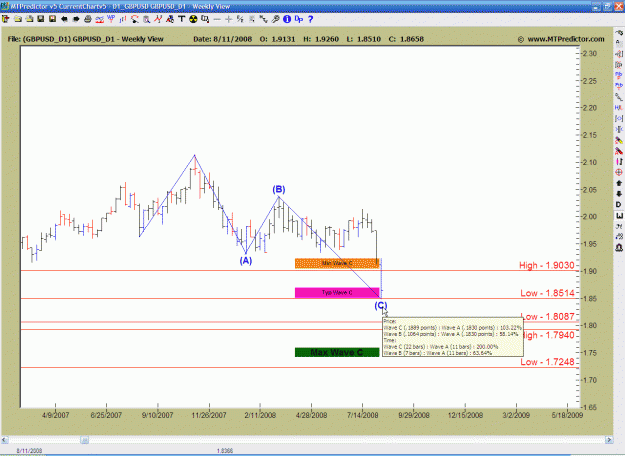The image size is (625, 456).
Task: Click the blue Dp icon in toolbar
Action: 299,19
